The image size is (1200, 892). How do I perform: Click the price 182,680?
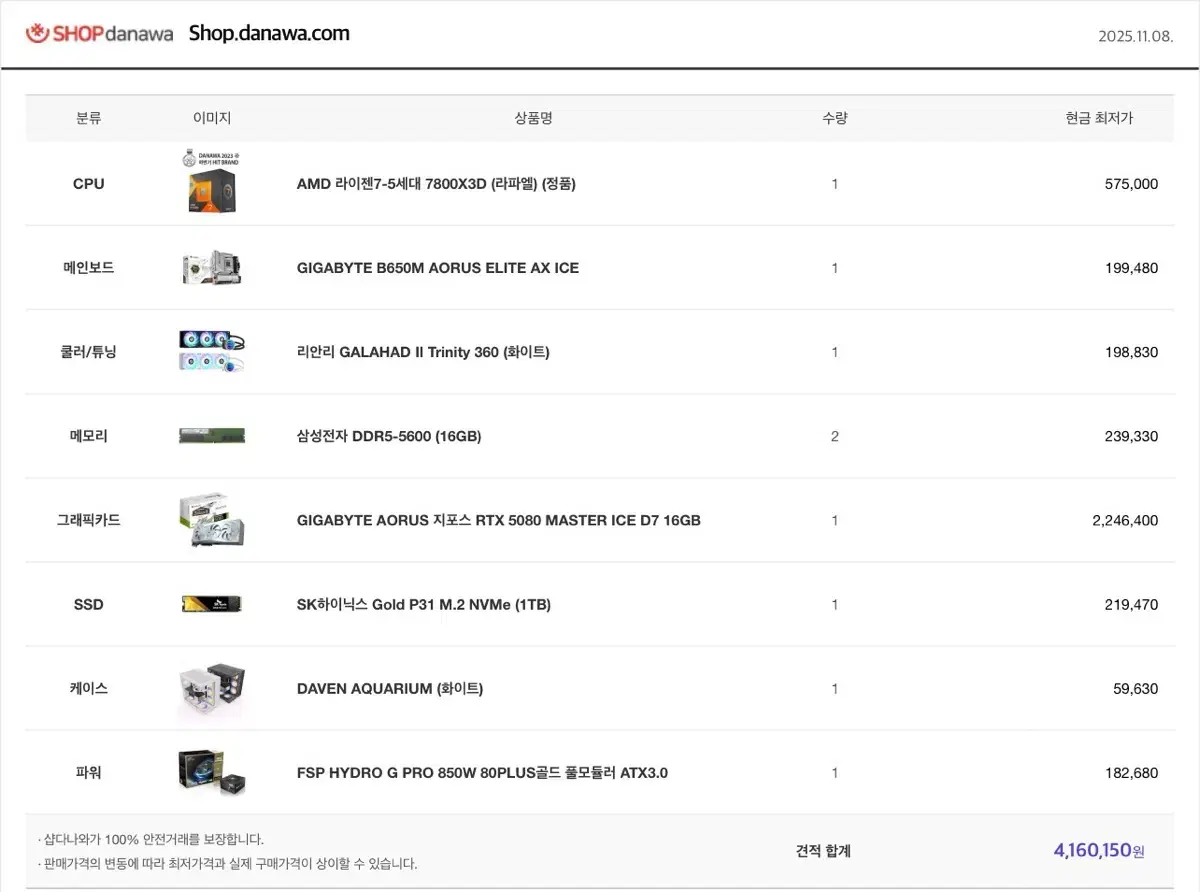click(1130, 772)
